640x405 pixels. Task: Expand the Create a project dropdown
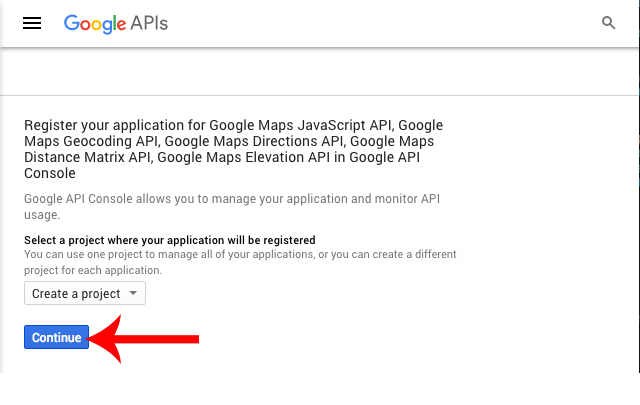point(85,293)
